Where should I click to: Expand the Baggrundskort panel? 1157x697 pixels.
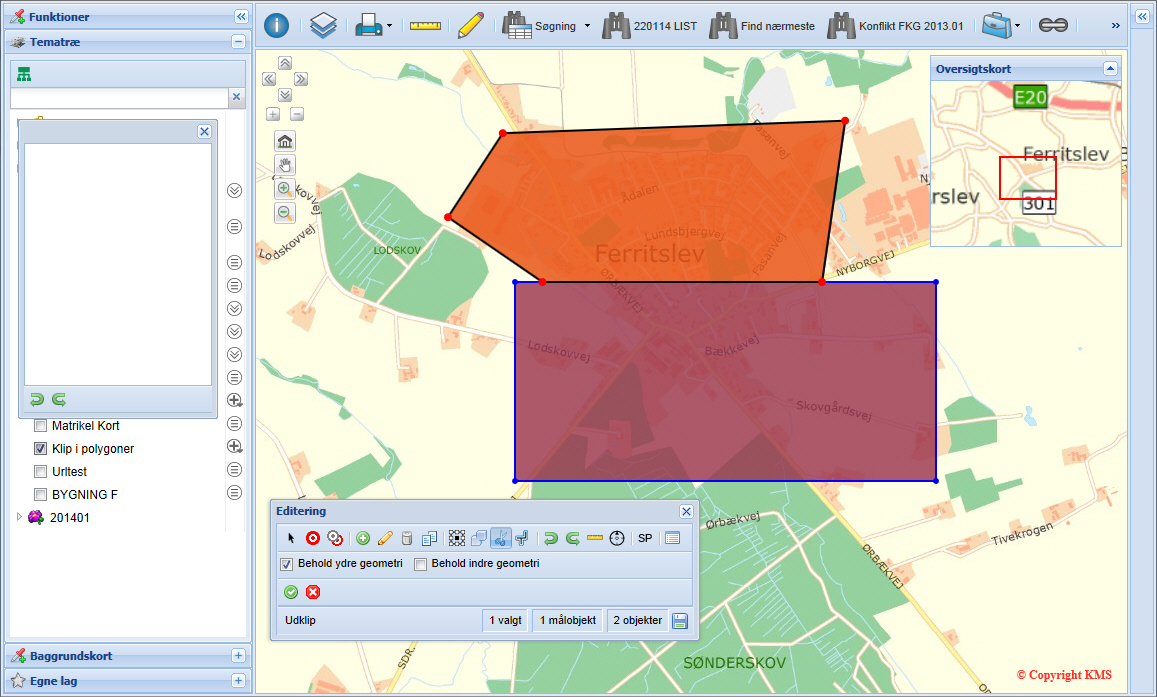(238, 656)
